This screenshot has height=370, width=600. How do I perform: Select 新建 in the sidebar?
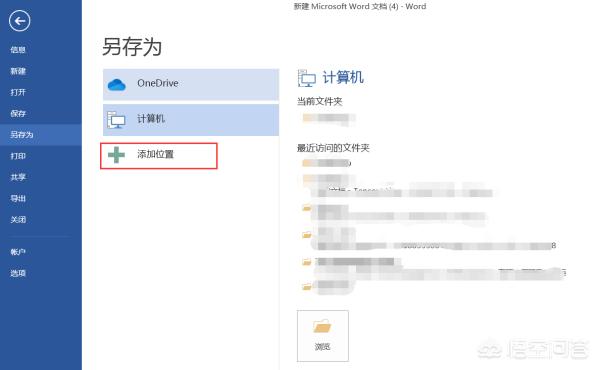(18, 71)
